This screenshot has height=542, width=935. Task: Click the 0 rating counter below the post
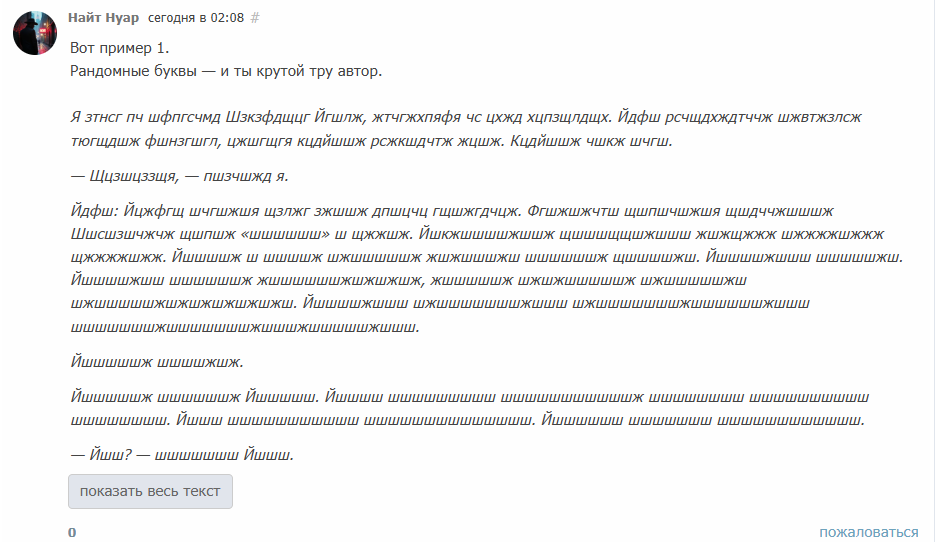(72, 532)
